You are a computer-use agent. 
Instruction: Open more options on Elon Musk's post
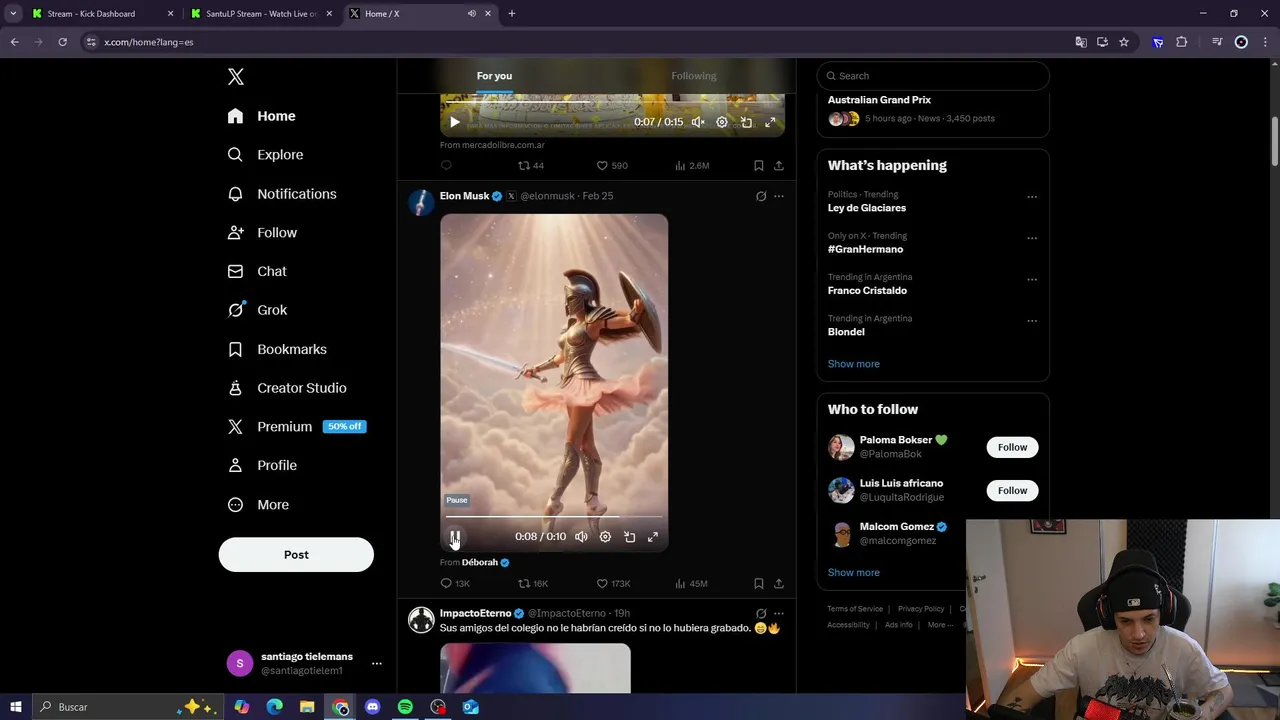[779, 196]
